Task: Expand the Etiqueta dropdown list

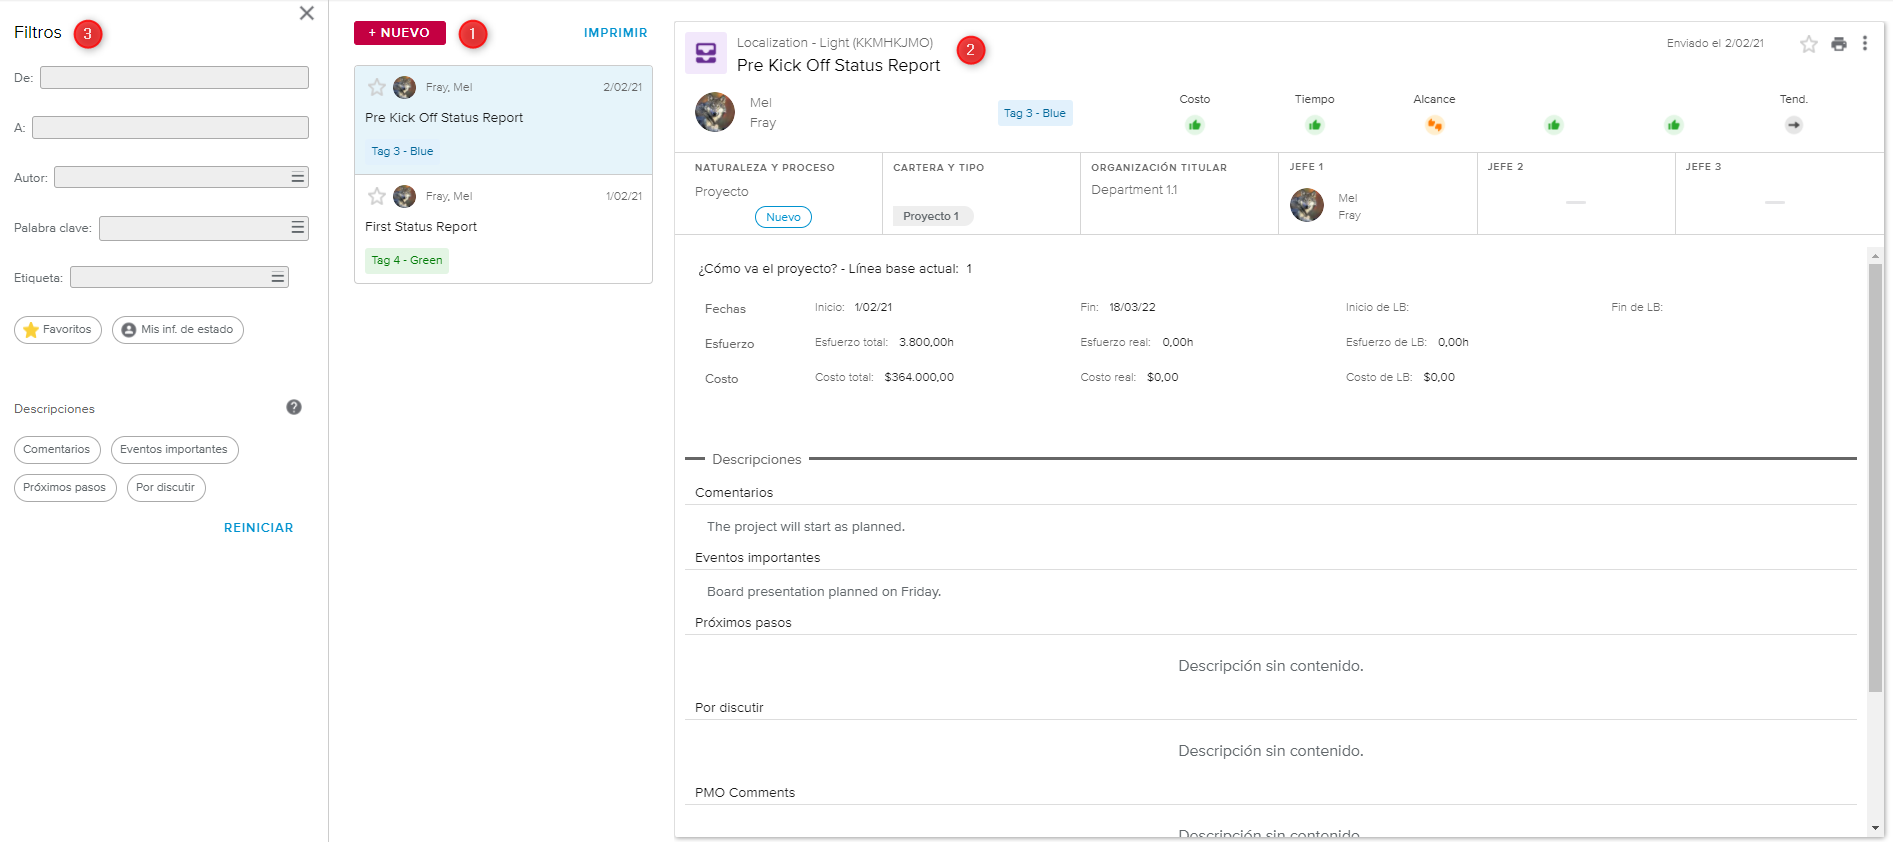Action: pyautogui.click(x=277, y=278)
